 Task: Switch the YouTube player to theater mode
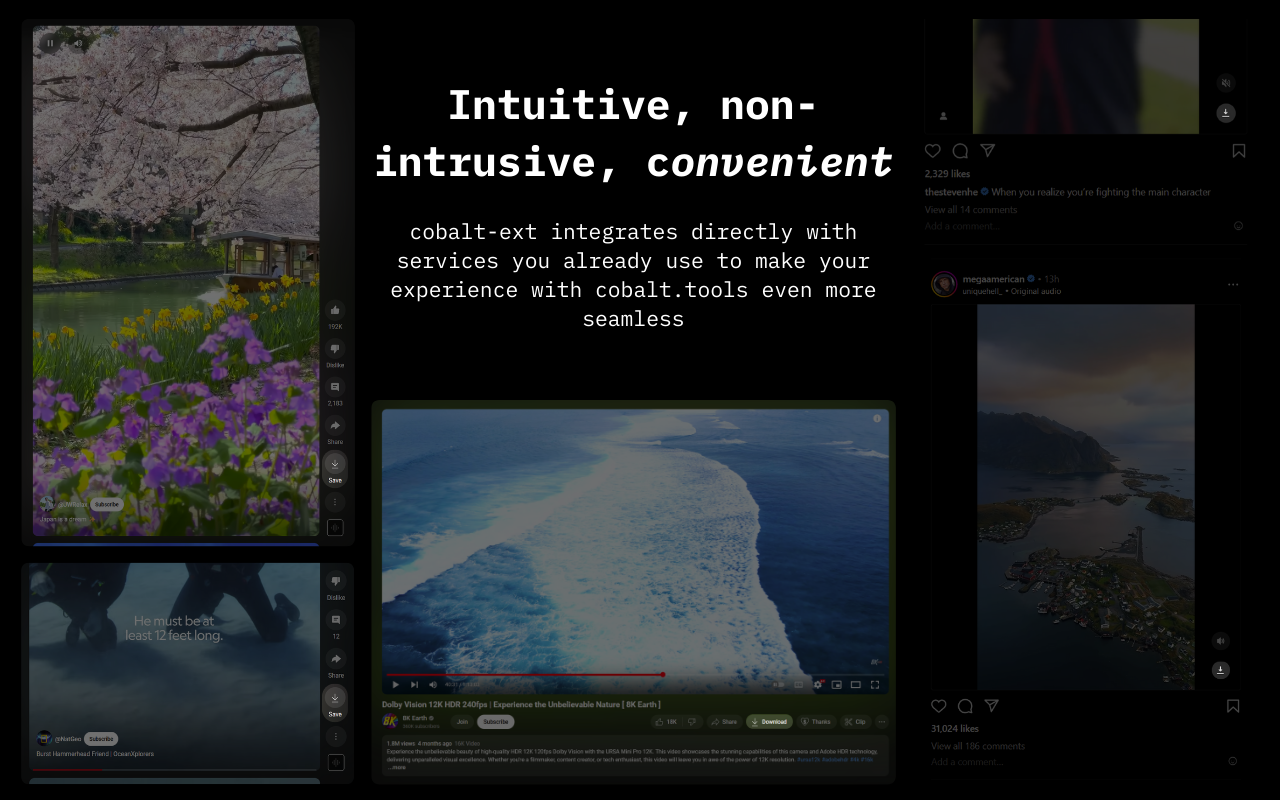[x=855, y=685]
